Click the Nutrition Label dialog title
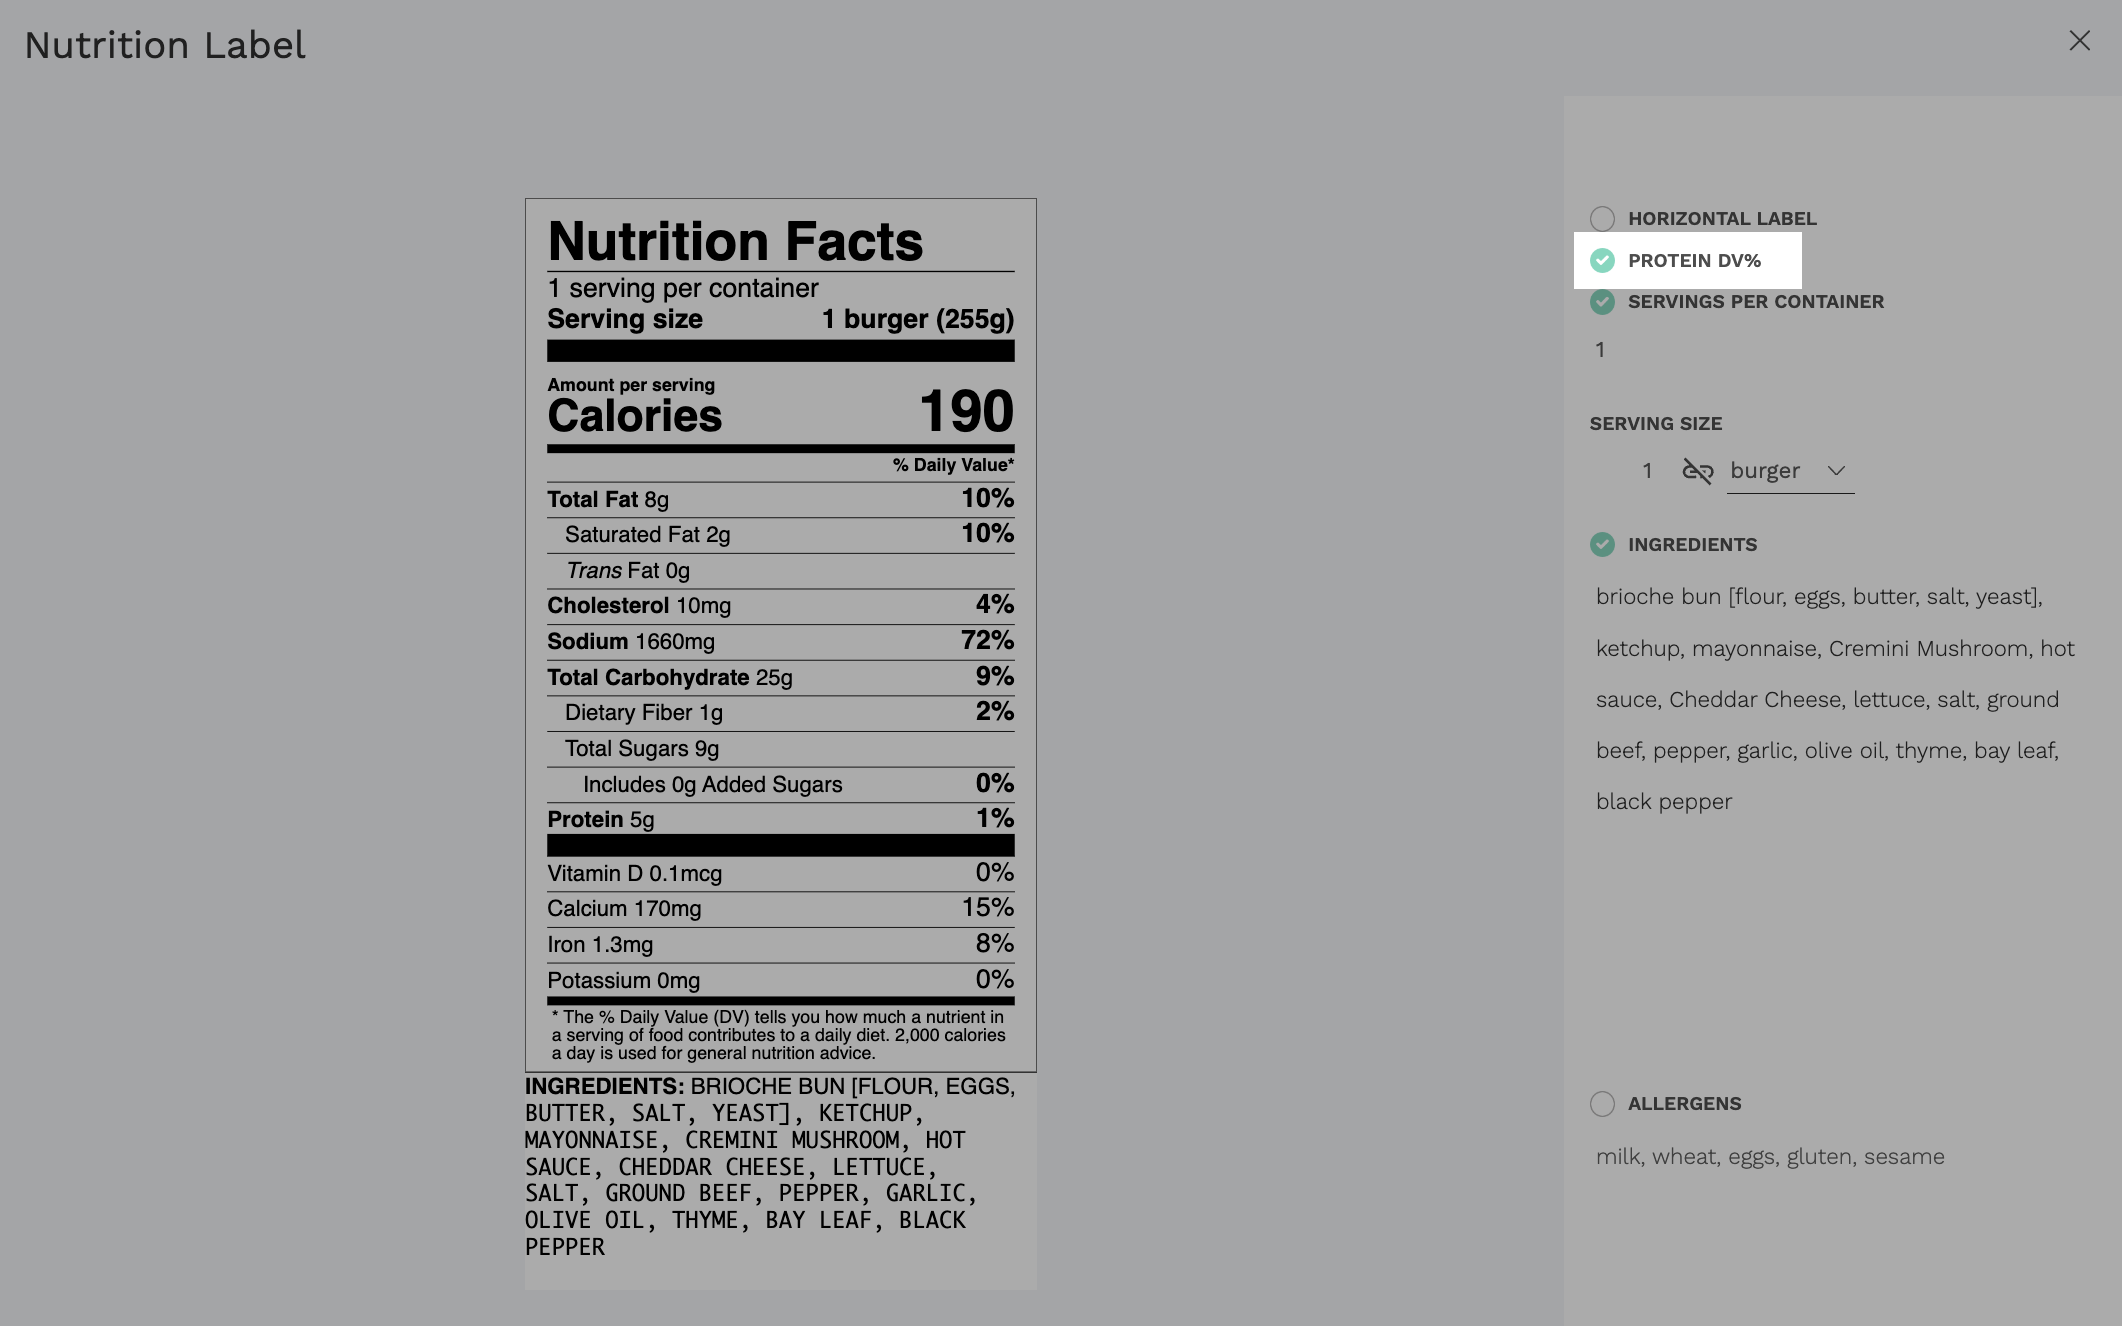The width and height of the screenshot is (2122, 1326). pos(165,45)
